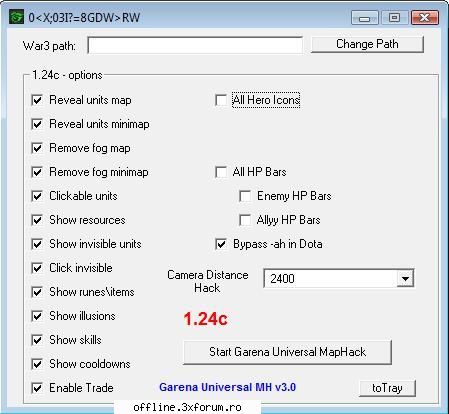The width and height of the screenshot is (449, 414).
Task: Uncheck Reveal units minimap
Action: click(x=37, y=124)
